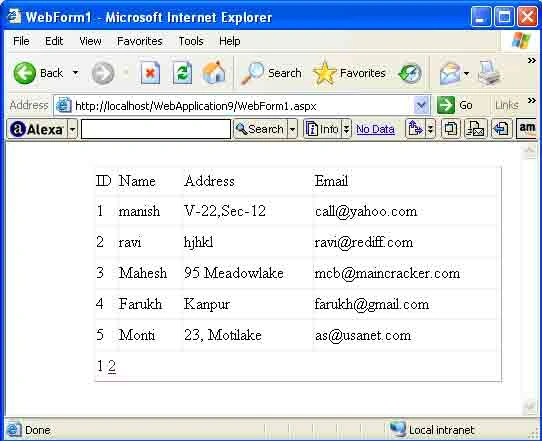The width and height of the screenshot is (542, 441).
Task: Open the Favorites star toolbar button
Action: point(349,73)
